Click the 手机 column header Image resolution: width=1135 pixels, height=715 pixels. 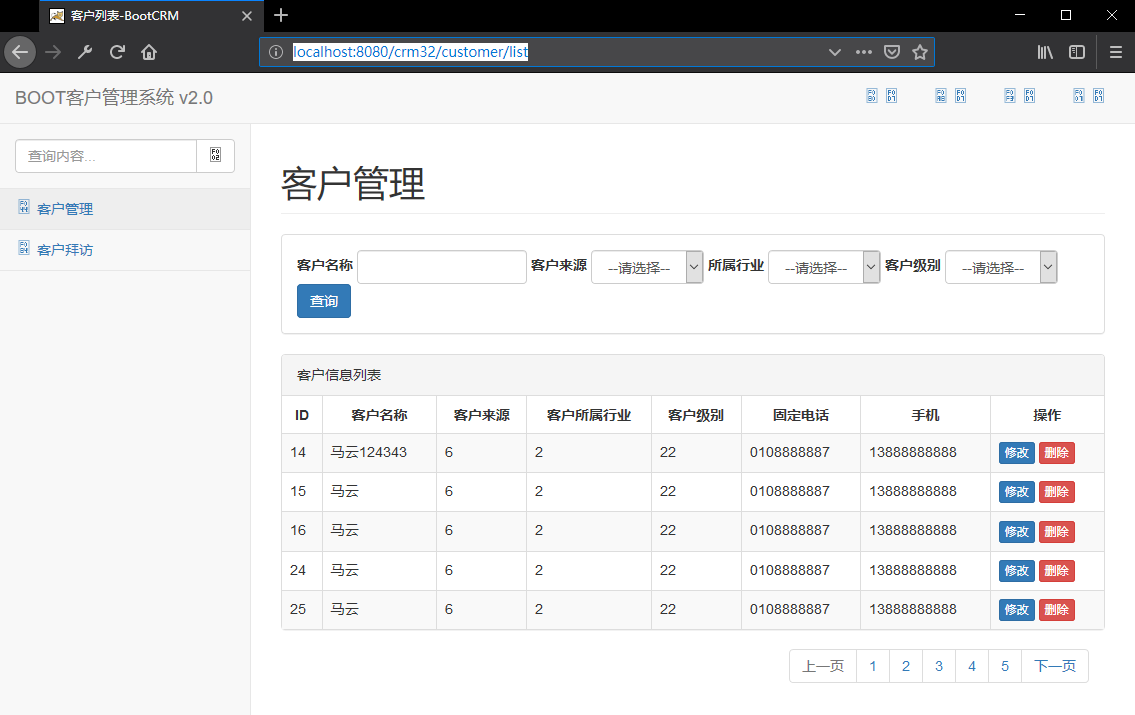[x=925, y=415]
